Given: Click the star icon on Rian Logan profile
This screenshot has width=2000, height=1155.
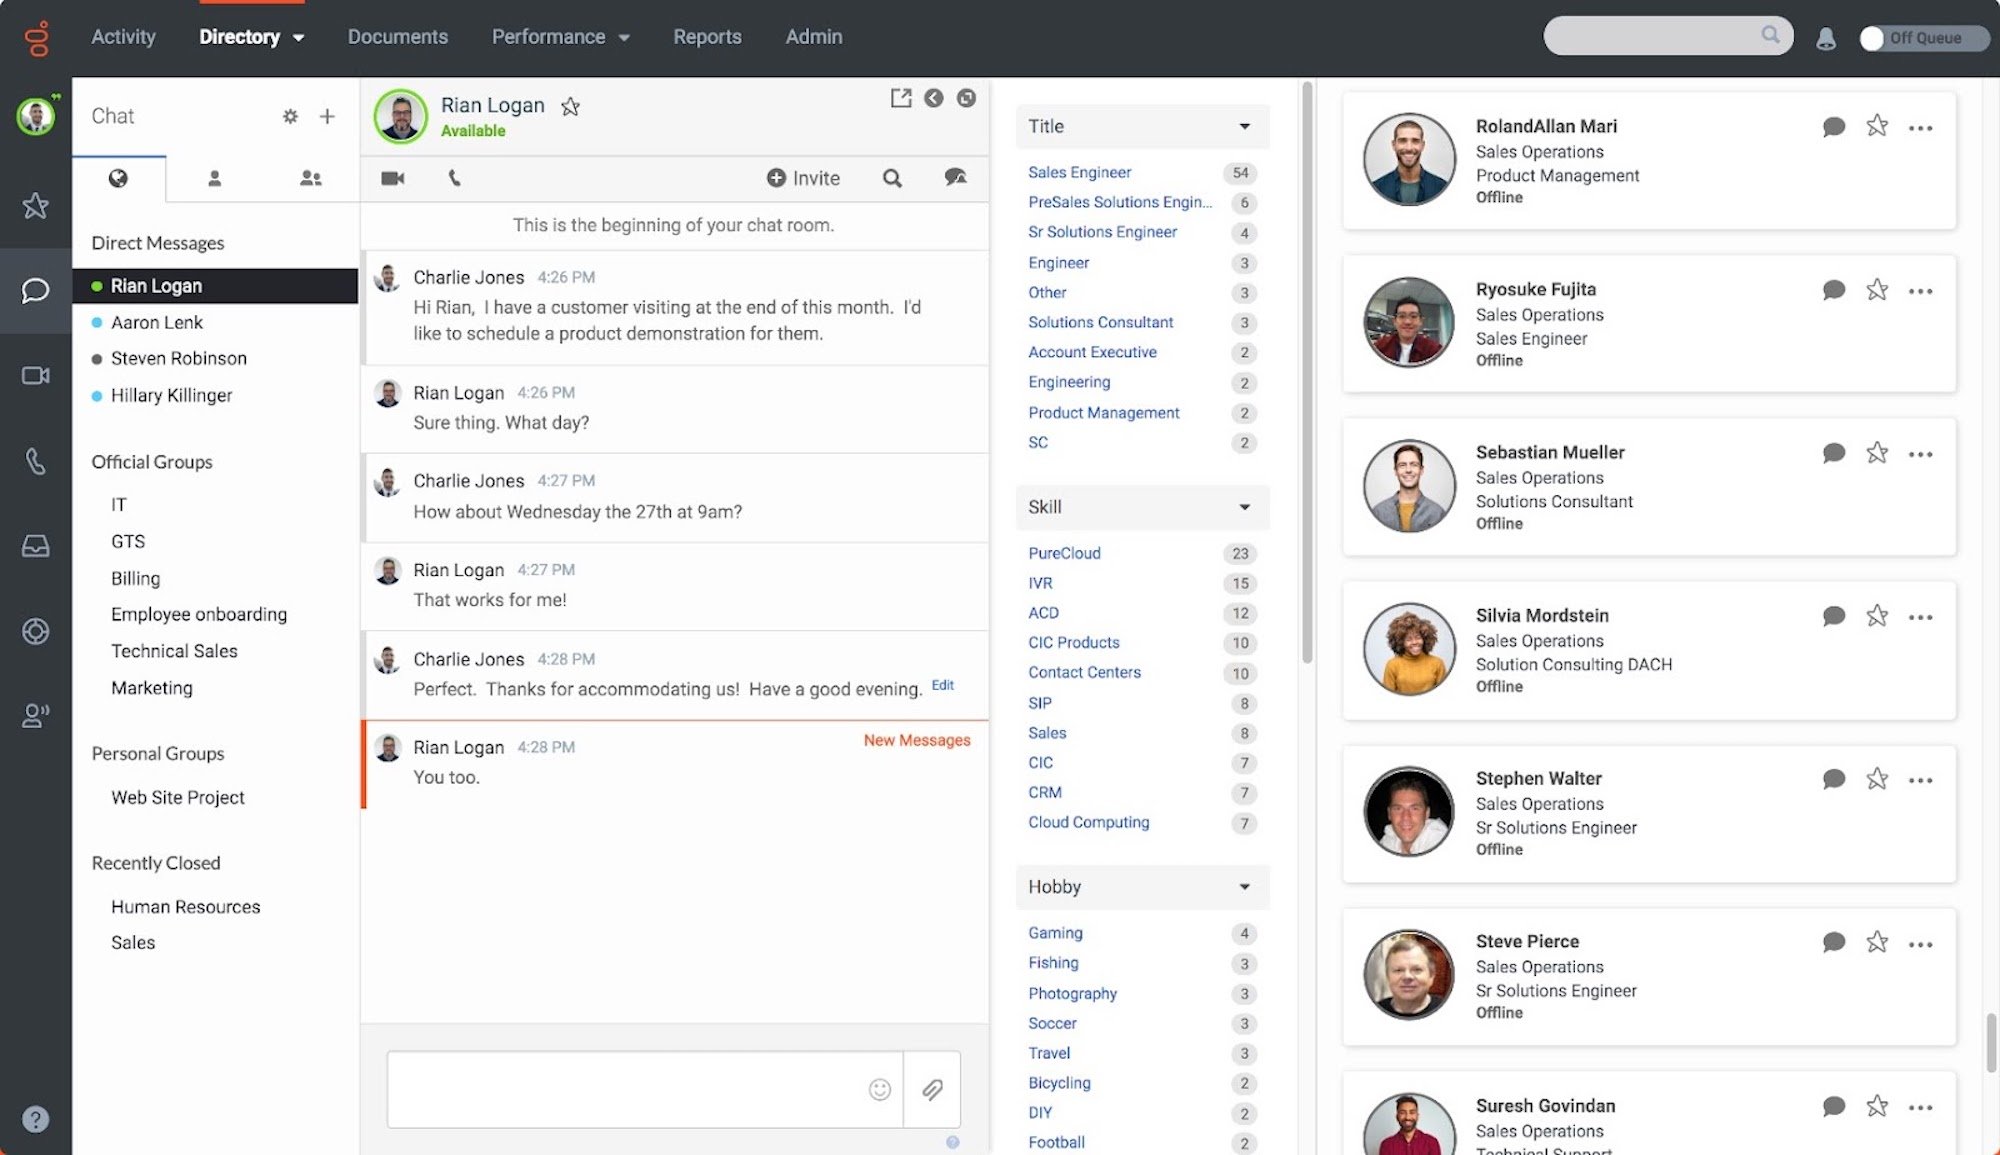Looking at the screenshot, I should pyautogui.click(x=569, y=106).
